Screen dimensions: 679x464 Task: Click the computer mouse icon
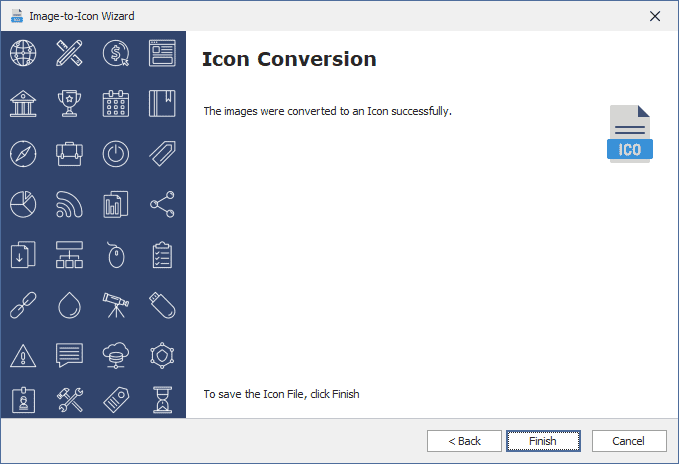coord(116,256)
